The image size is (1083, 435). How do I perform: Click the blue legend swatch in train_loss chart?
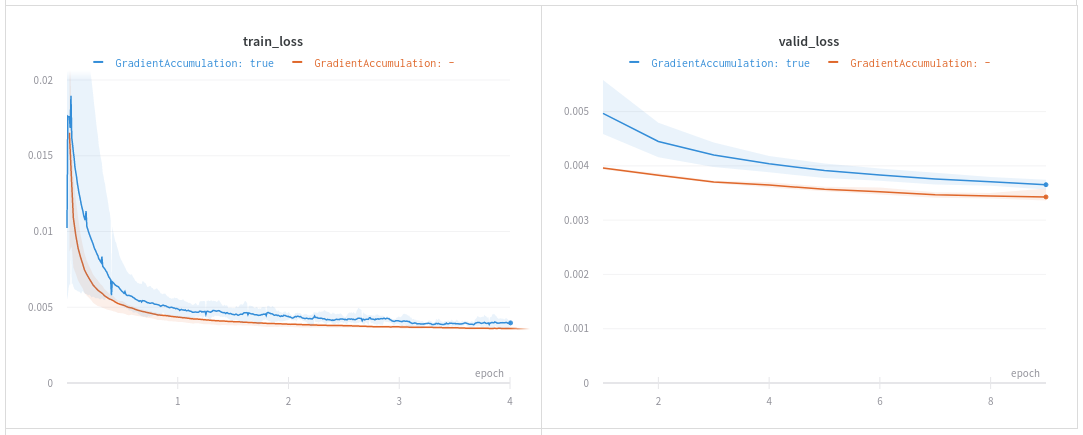[x=98, y=62]
